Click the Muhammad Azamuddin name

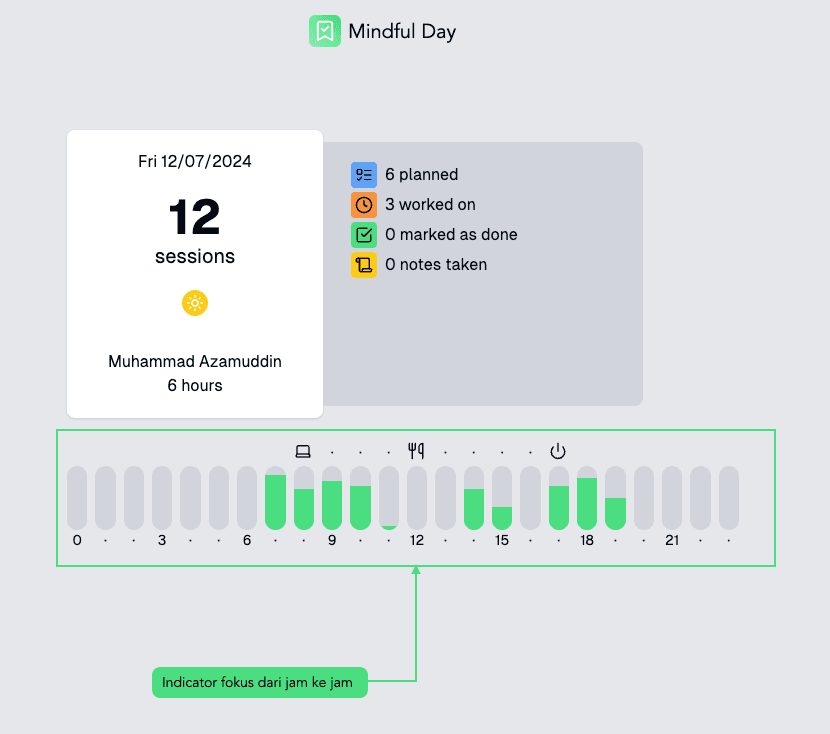[x=195, y=362]
